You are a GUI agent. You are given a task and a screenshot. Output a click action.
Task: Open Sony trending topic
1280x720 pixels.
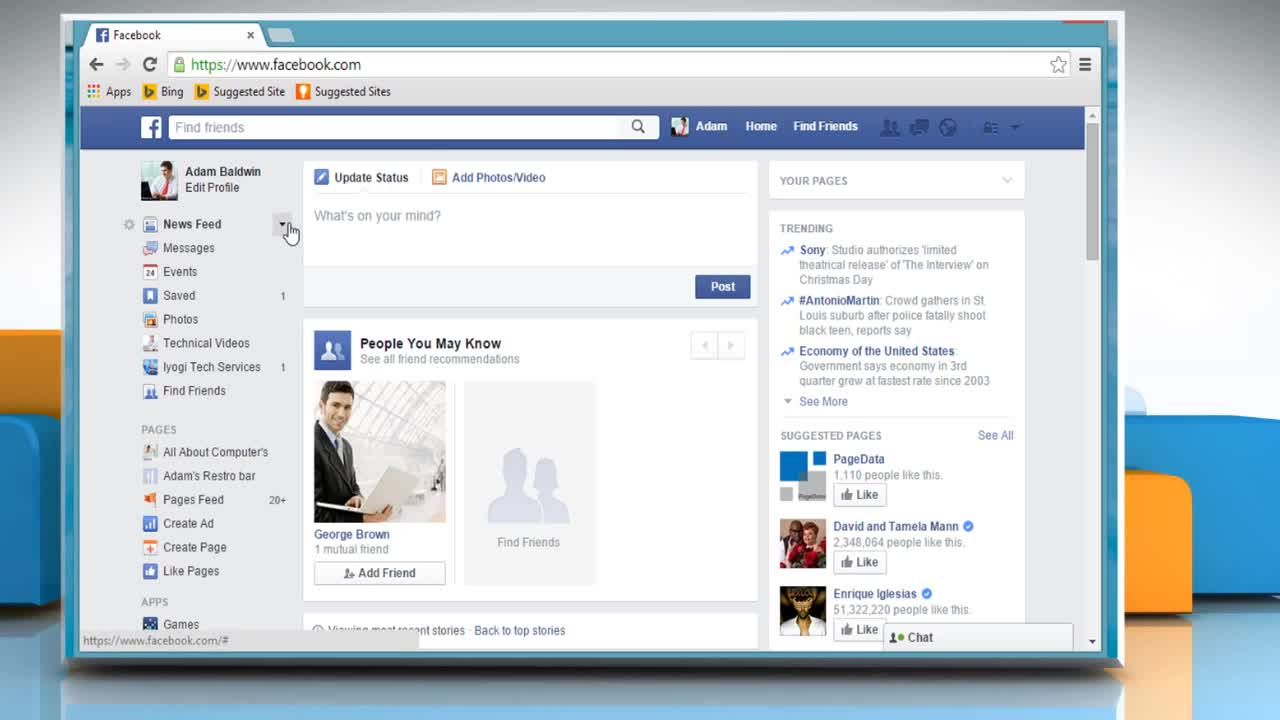813,251
